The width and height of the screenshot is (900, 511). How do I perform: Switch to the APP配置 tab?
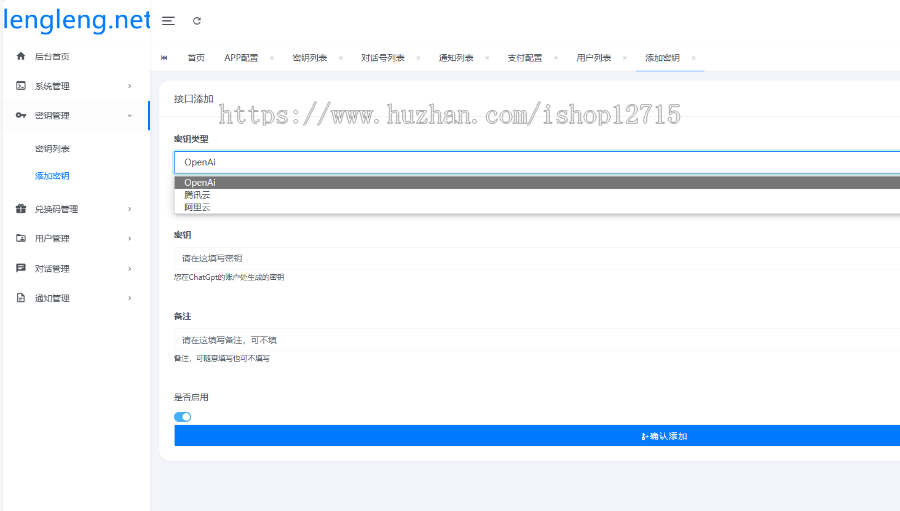coord(241,57)
